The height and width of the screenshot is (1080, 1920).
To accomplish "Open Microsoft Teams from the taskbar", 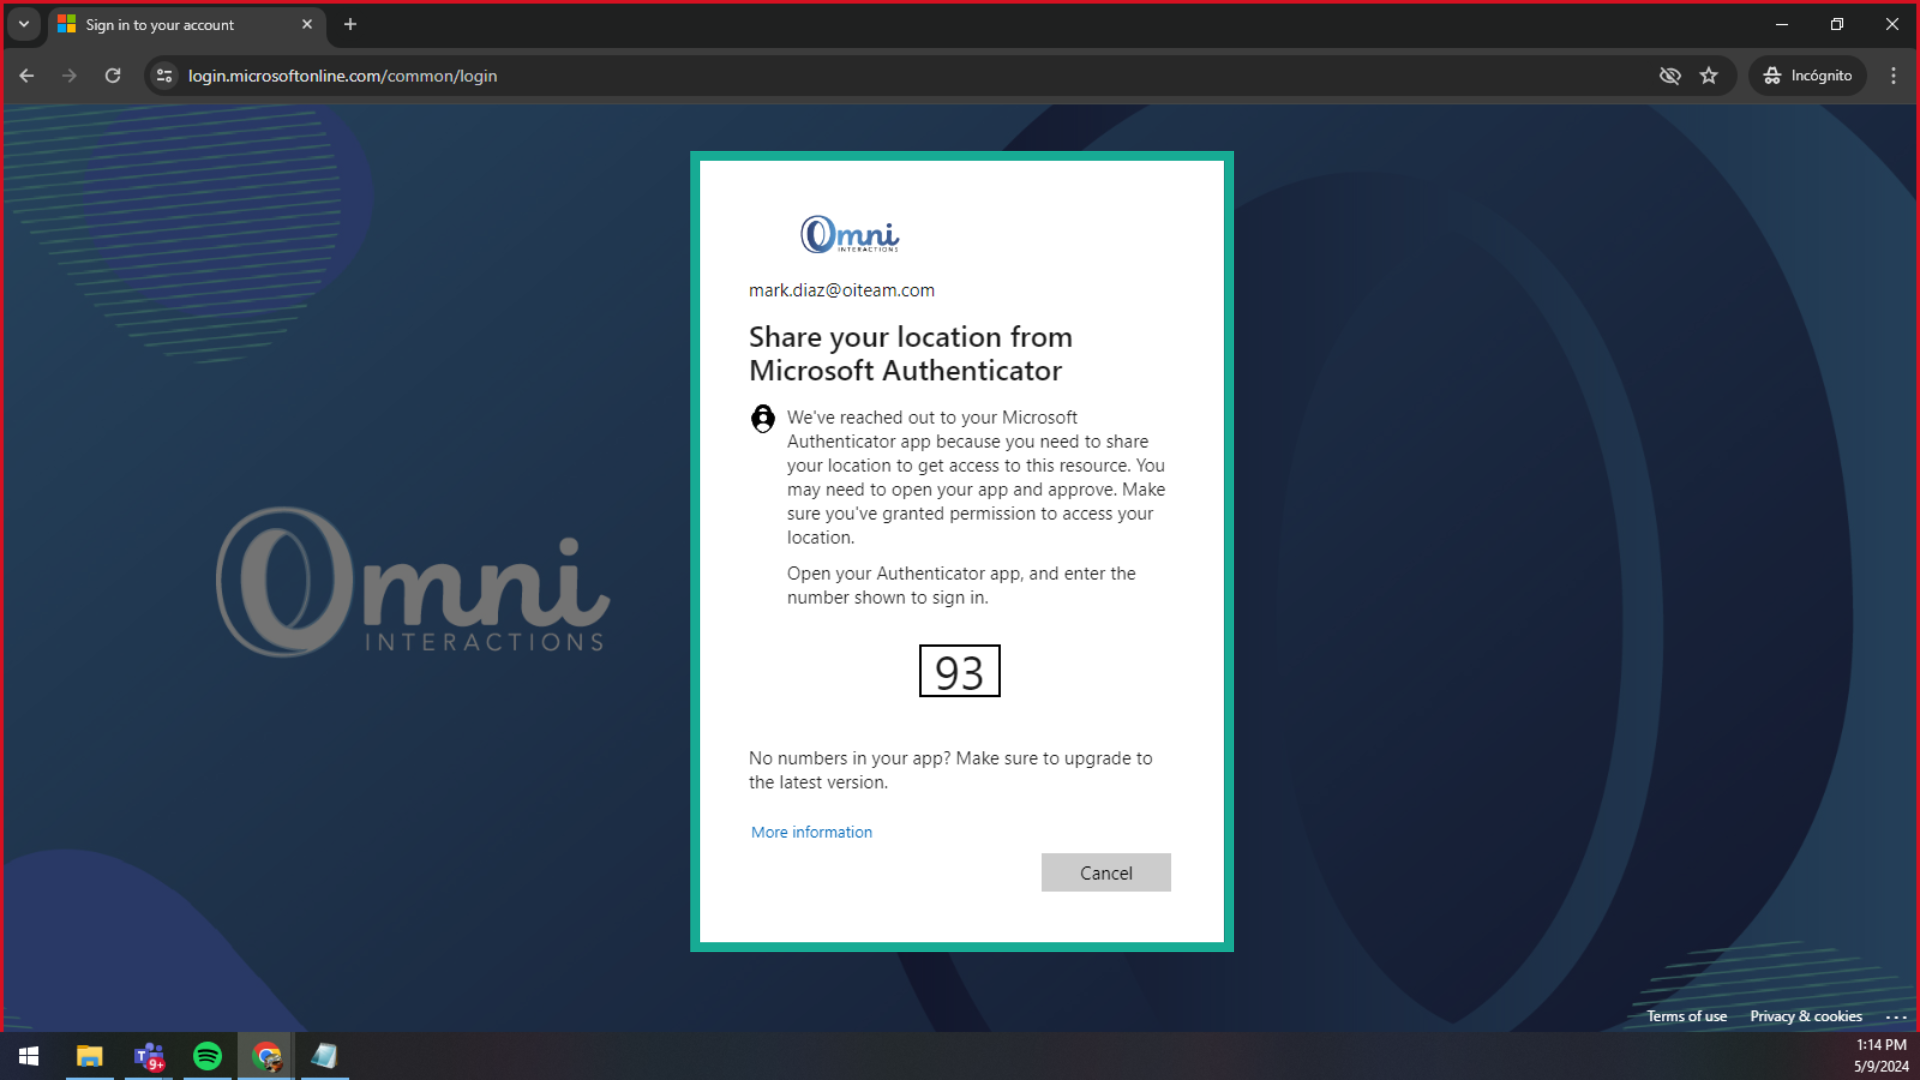I will pos(149,1056).
